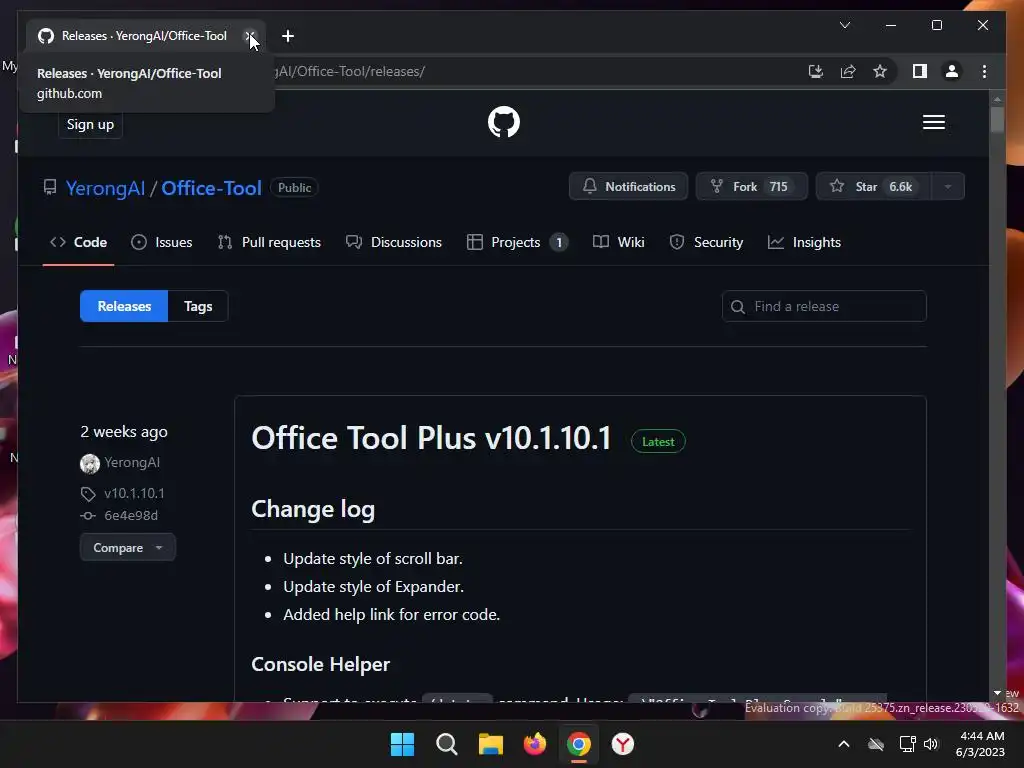Click the Notifications bell button
The height and width of the screenshot is (768, 1024).
pos(628,187)
